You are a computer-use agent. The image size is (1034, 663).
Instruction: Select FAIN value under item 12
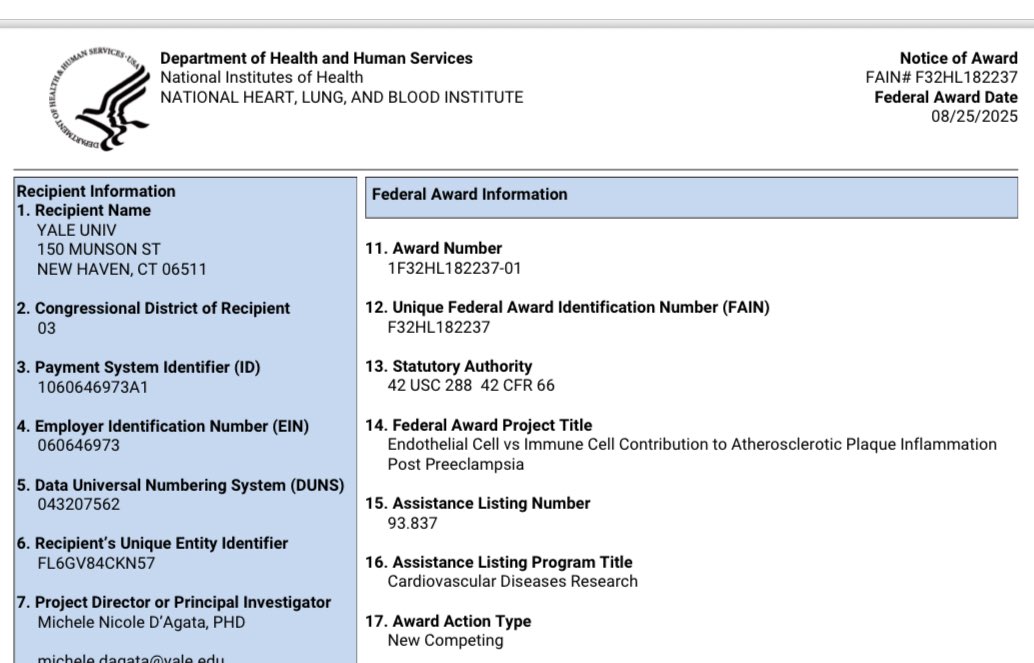click(439, 327)
